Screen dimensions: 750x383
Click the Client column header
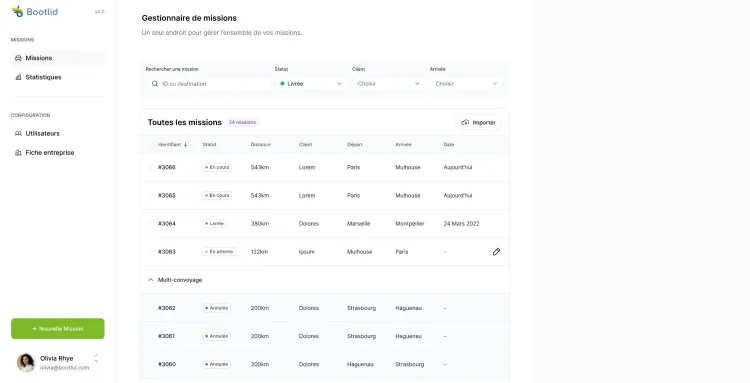coord(305,144)
